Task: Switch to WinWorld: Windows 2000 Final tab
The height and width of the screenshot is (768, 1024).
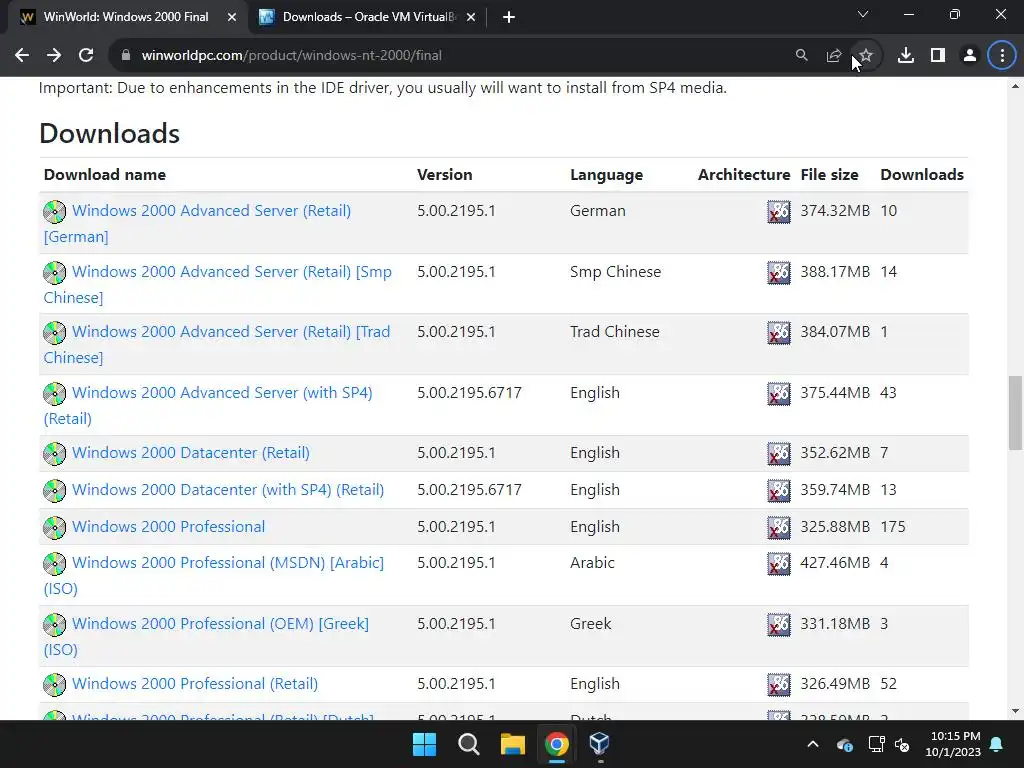Action: 125,17
